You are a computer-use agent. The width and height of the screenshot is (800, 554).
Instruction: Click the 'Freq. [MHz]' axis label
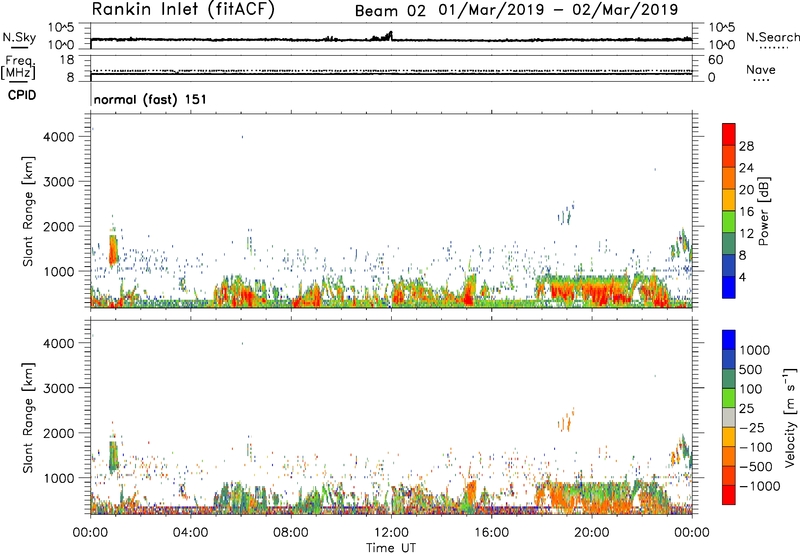[x=18, y=67]
